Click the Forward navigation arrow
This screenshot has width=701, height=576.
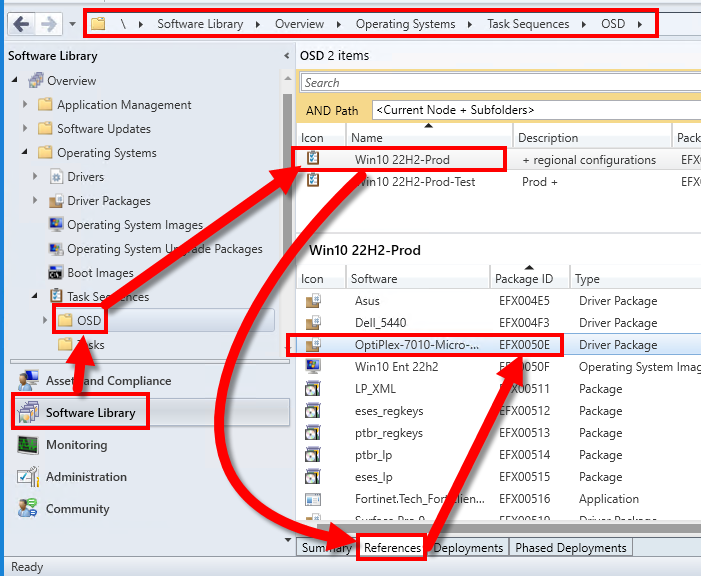pyautogui.click(x=48, y=24)
